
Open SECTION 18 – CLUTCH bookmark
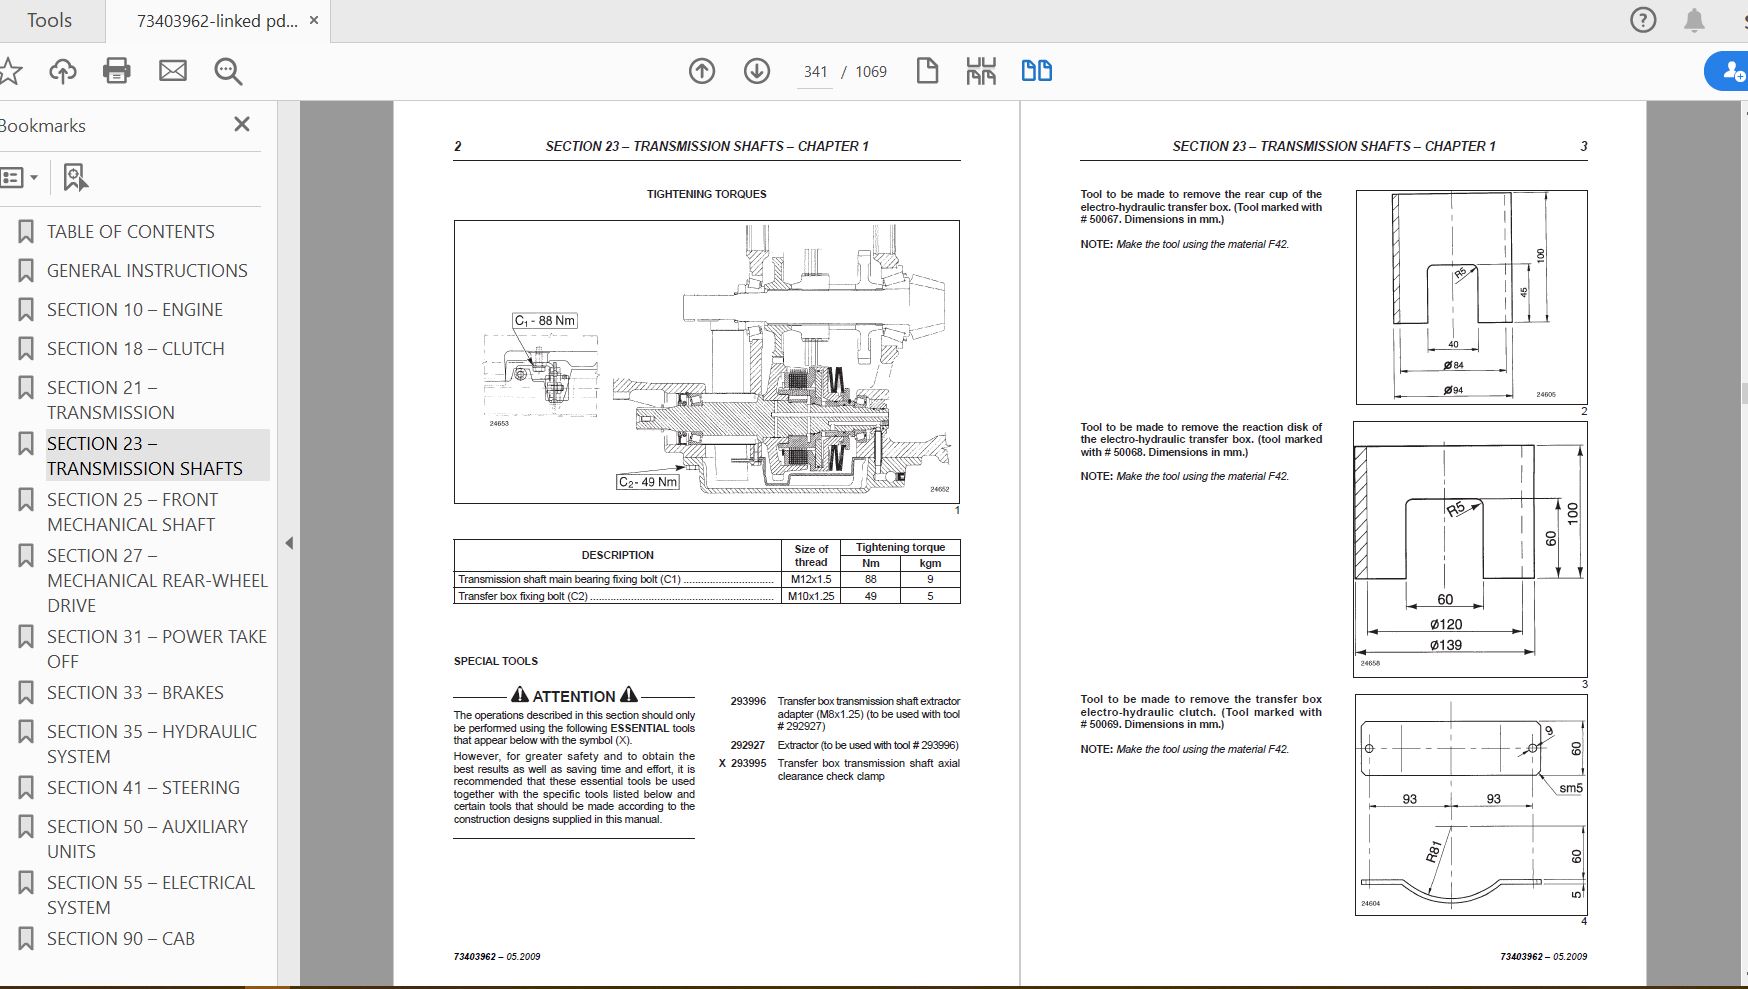click(135, 349)
